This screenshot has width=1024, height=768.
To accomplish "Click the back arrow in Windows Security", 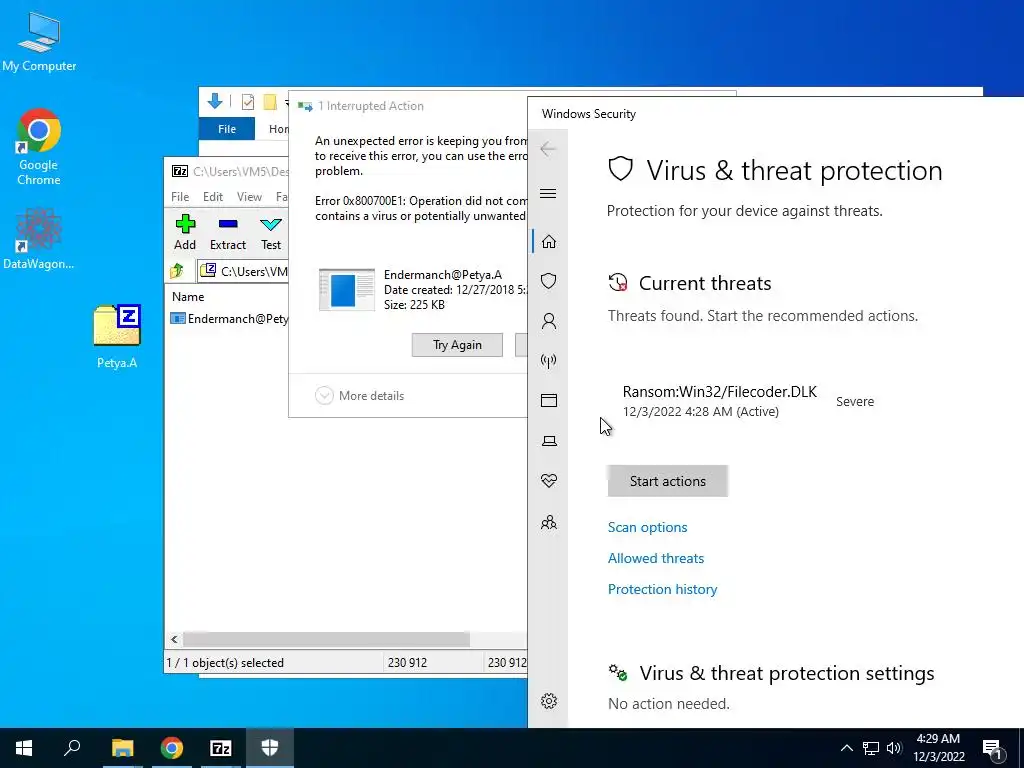I will [x=548, y=149].
